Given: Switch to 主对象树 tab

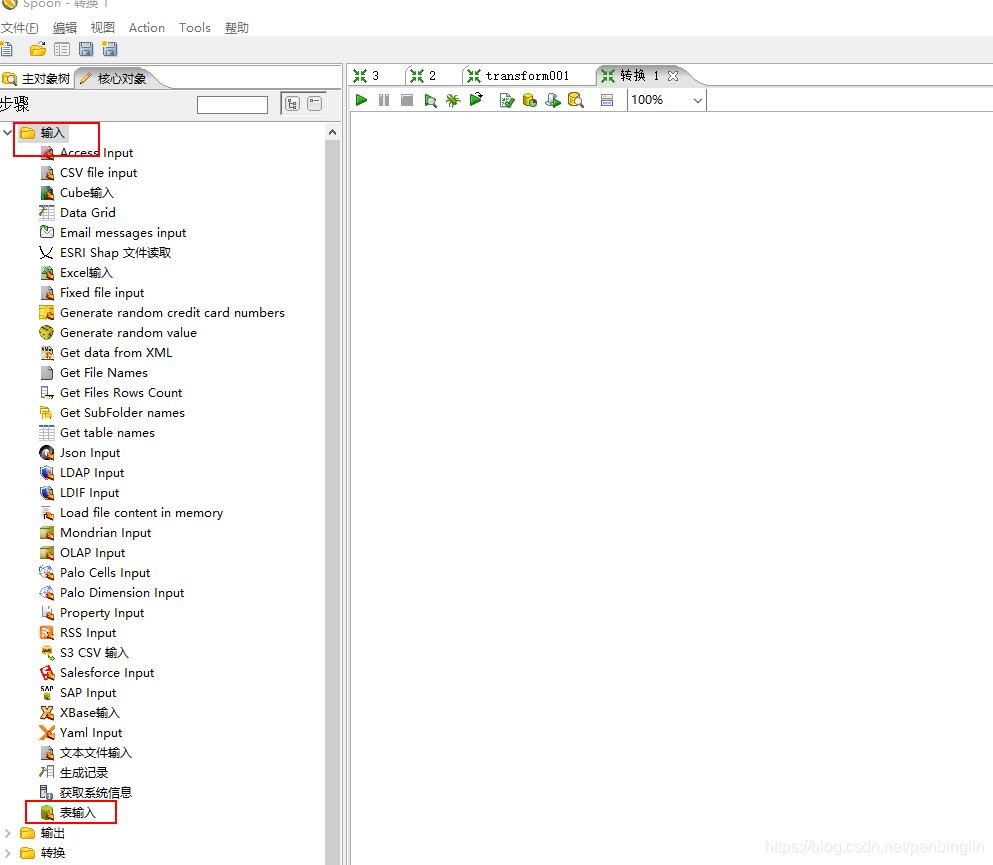Looking at the screenshot, I should click(x=37, y=79).
